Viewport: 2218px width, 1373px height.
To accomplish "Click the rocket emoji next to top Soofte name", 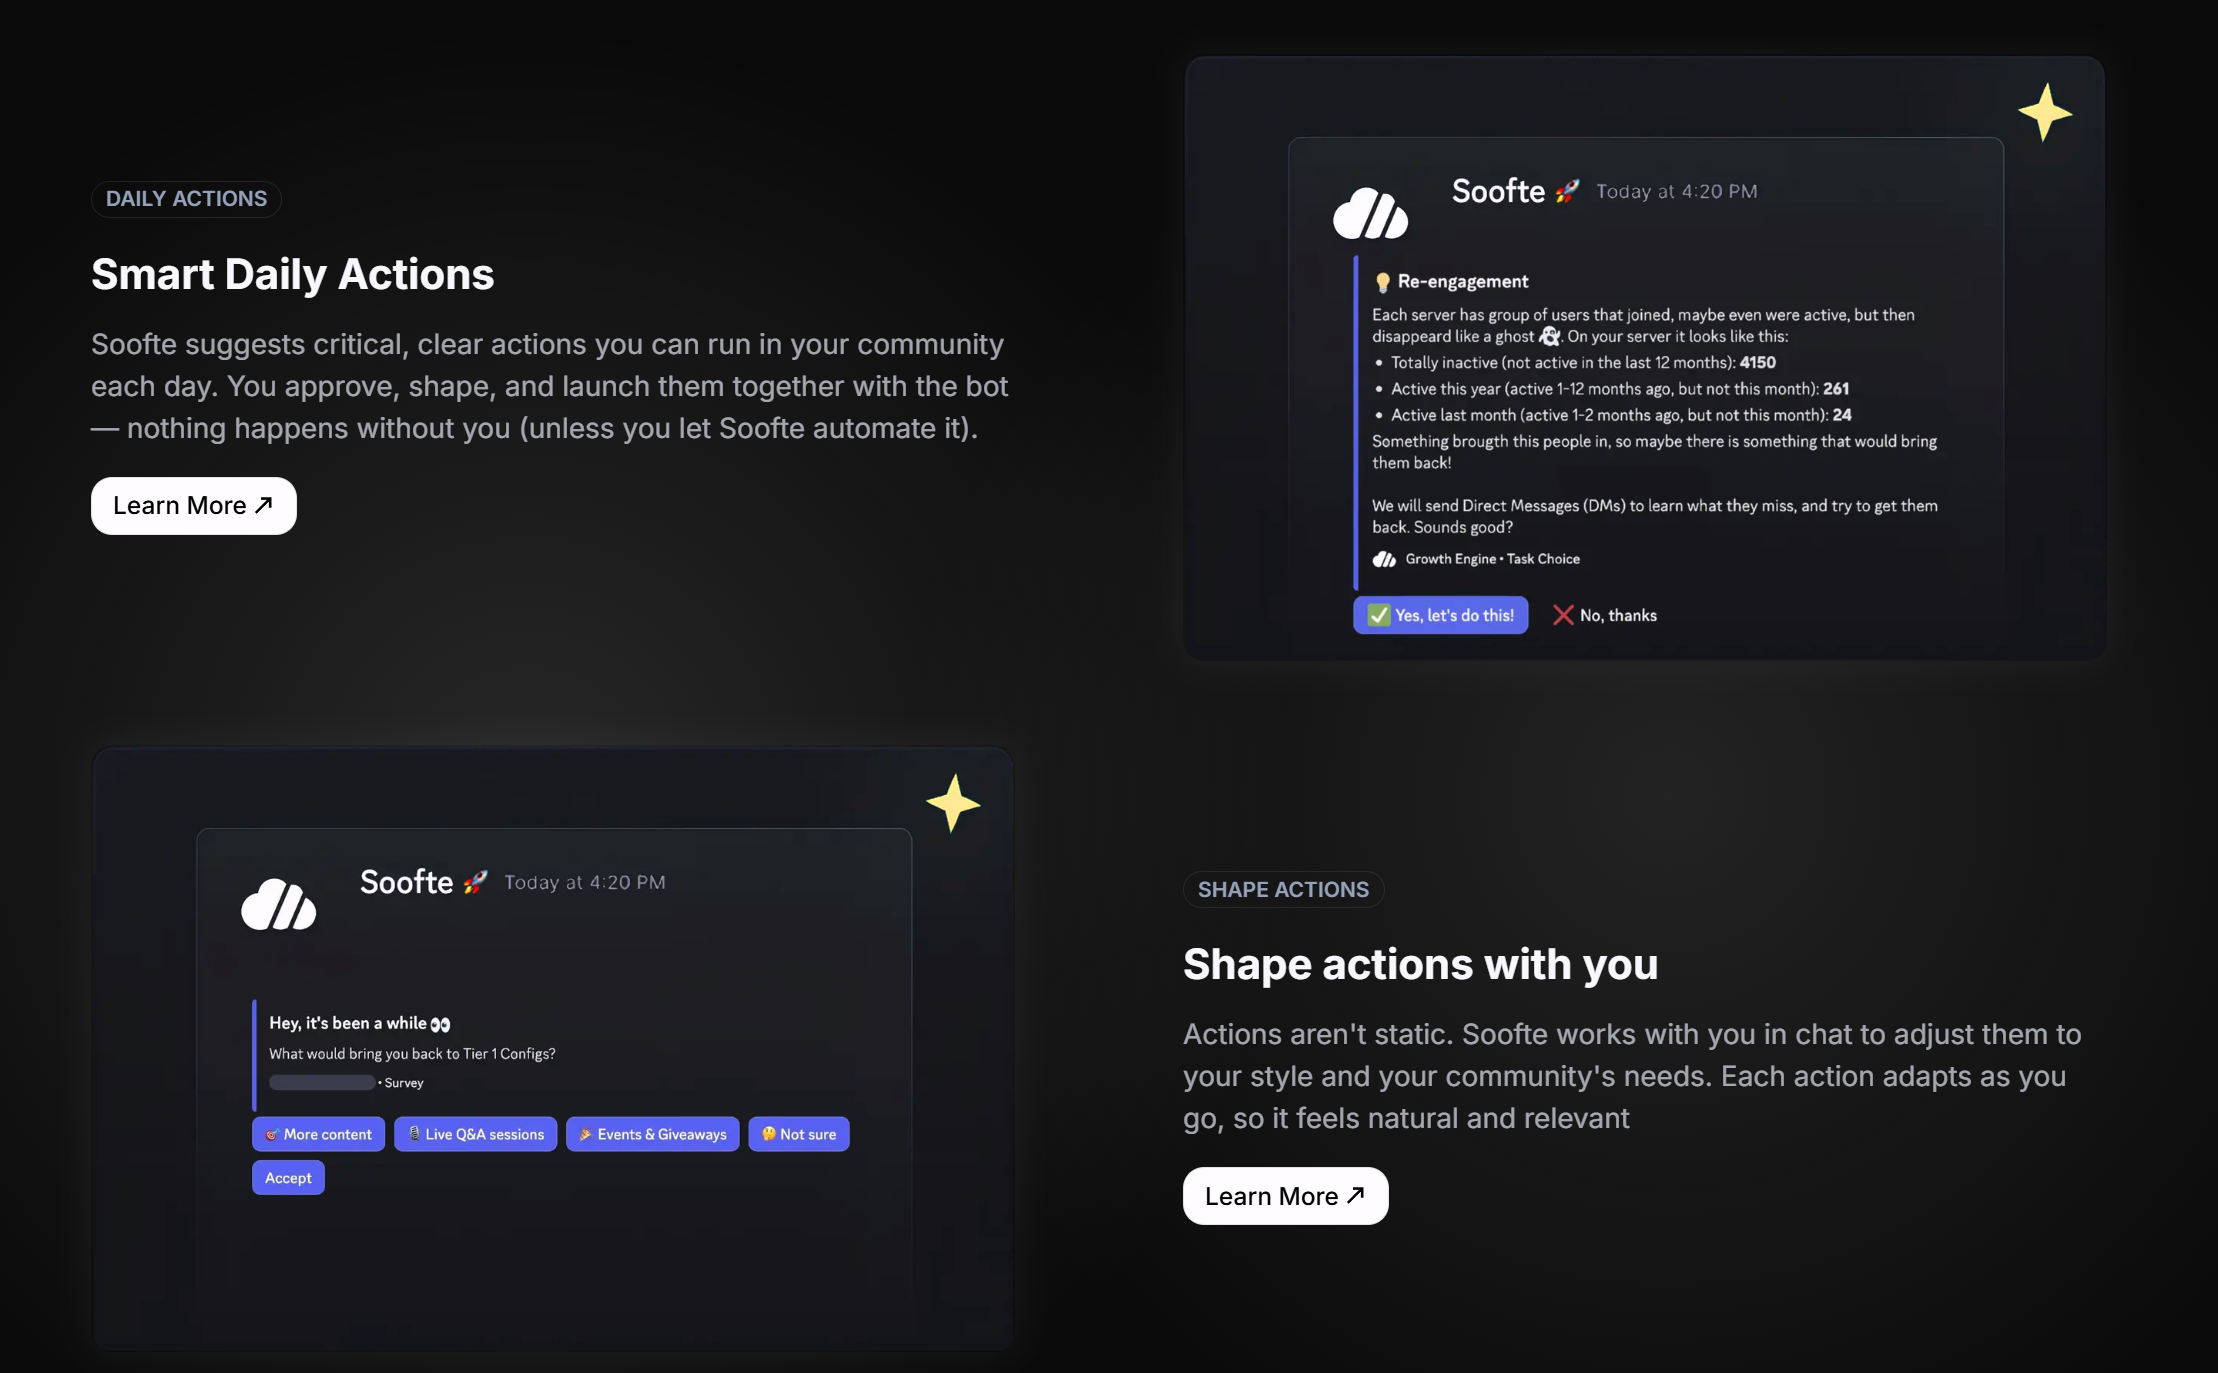I will pyautogui.click(x=1567, y=191).
